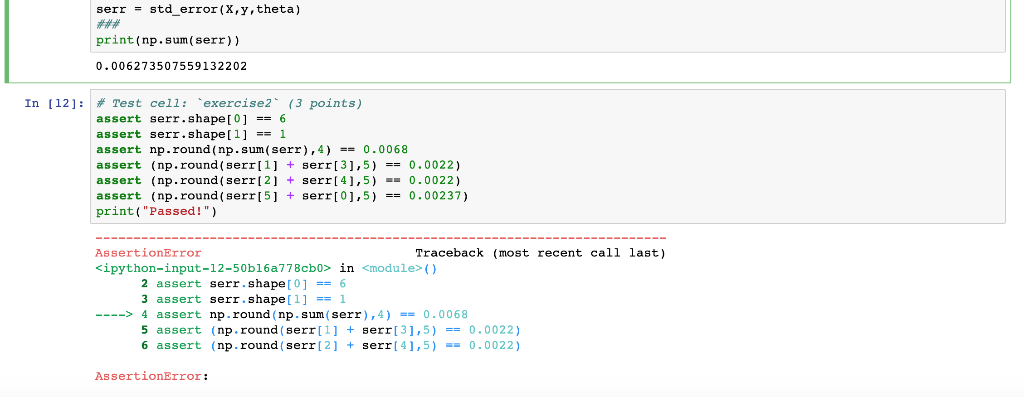Click the 'print(np.sum(serr))' code line
The width and height of the screenshot is (1024, 397).
point(168,40)
